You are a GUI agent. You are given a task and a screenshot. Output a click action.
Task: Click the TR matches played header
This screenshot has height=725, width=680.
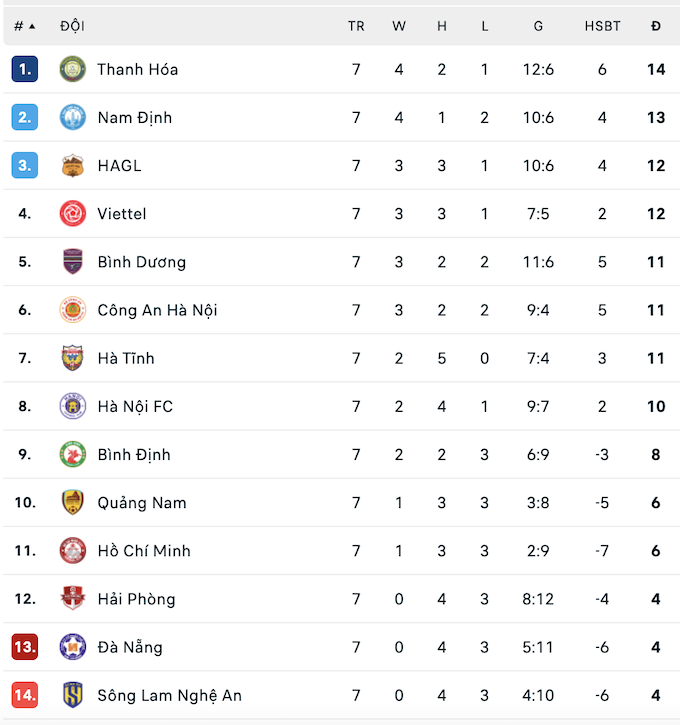click(x=356, y=26)
